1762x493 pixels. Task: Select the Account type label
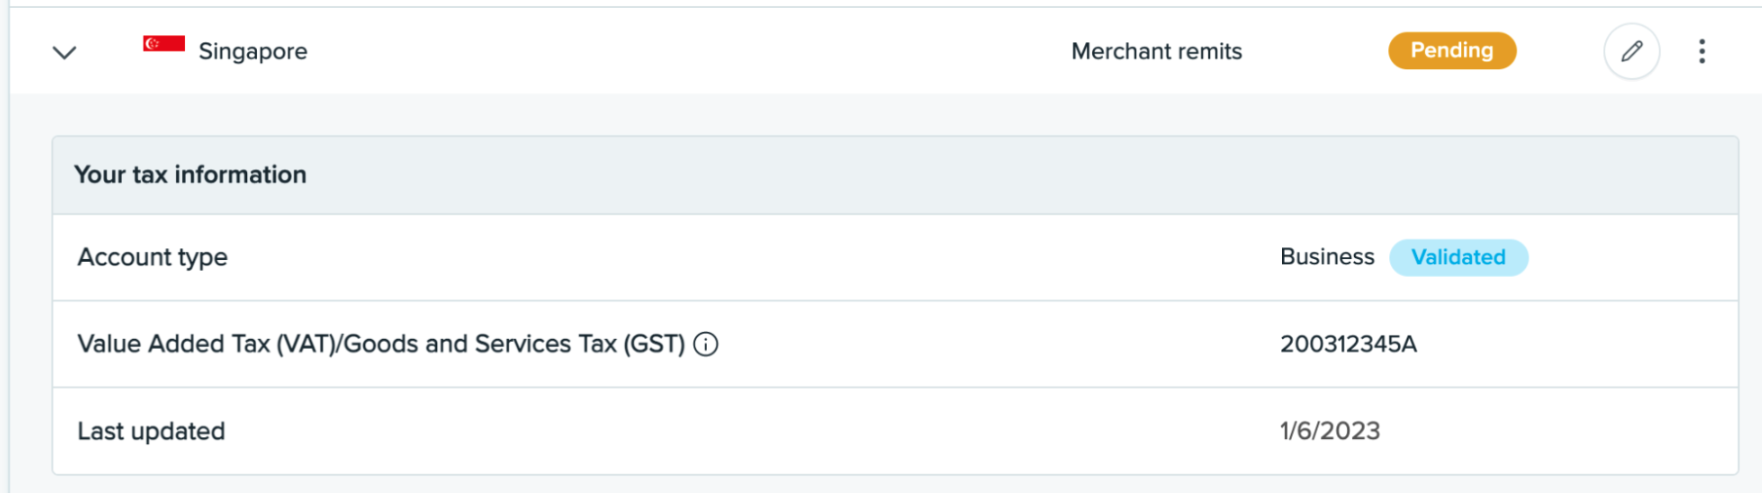(x=152, y=258)
